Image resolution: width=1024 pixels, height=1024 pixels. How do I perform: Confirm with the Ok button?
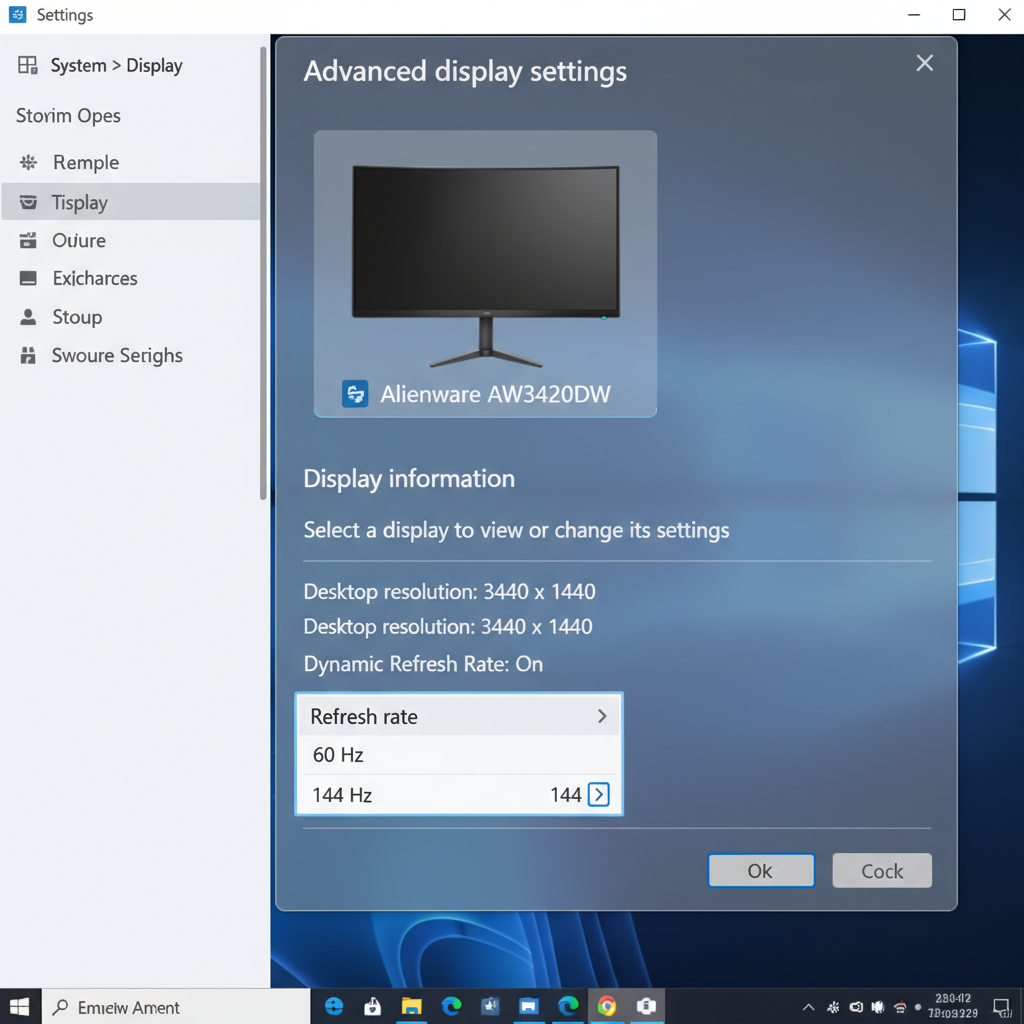[761, 871]
